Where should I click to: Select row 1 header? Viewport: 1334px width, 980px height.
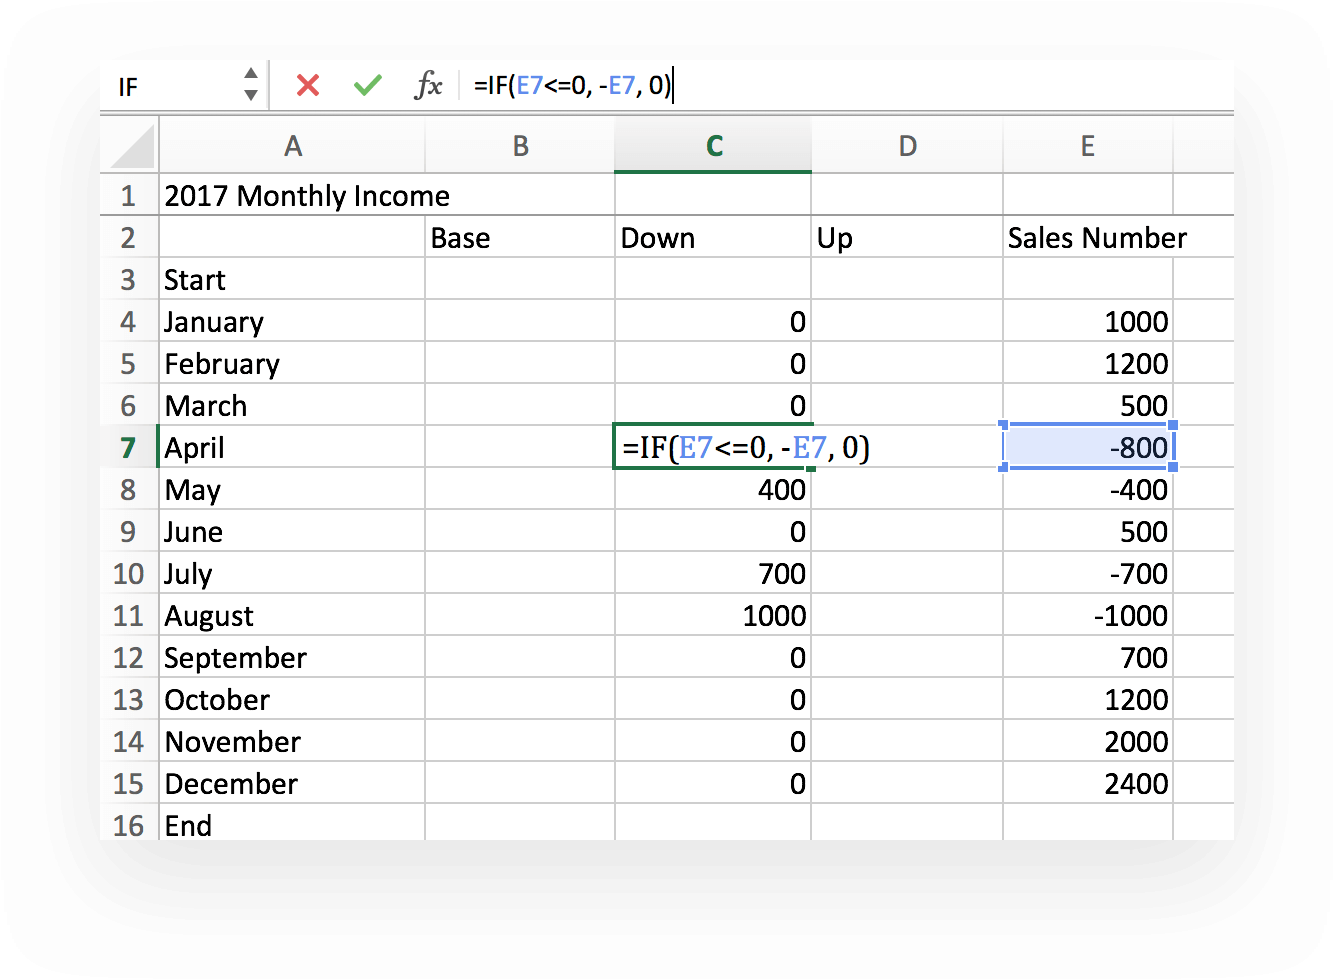coord(129,195)
